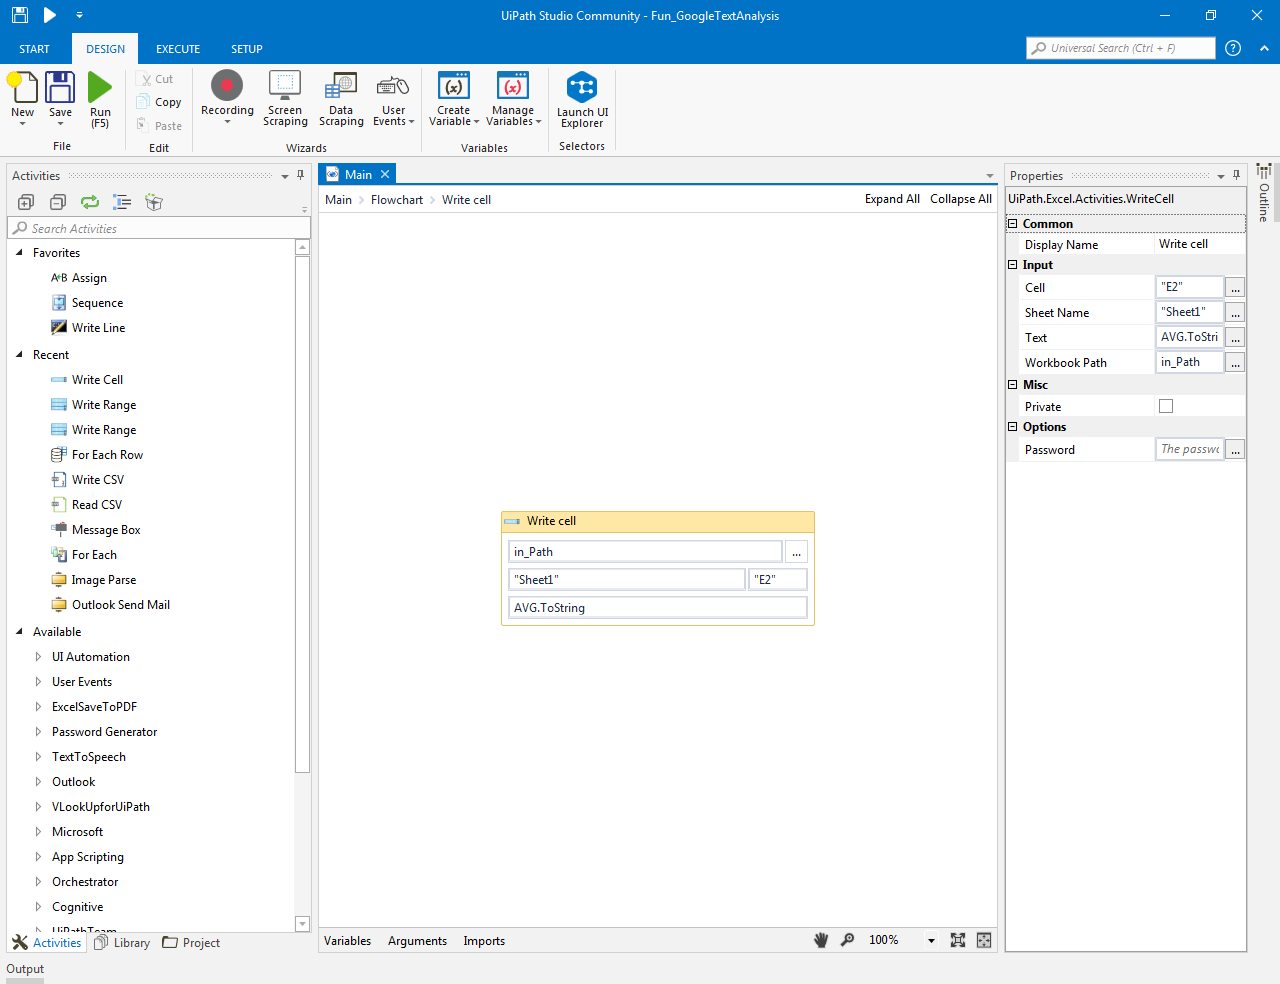1280x984 pixels.
Task: Collapse the Recent tree group
Action: coord(19,355)
